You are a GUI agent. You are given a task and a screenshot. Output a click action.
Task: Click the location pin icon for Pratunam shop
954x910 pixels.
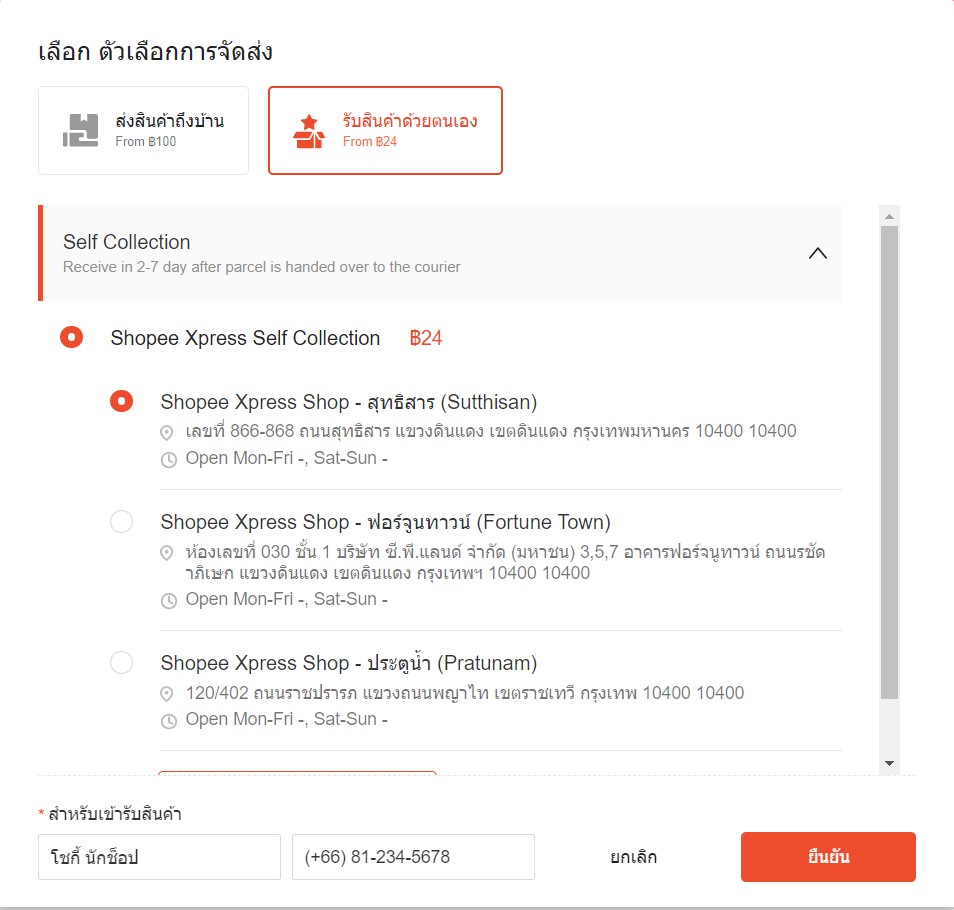[x=169, y=693]
